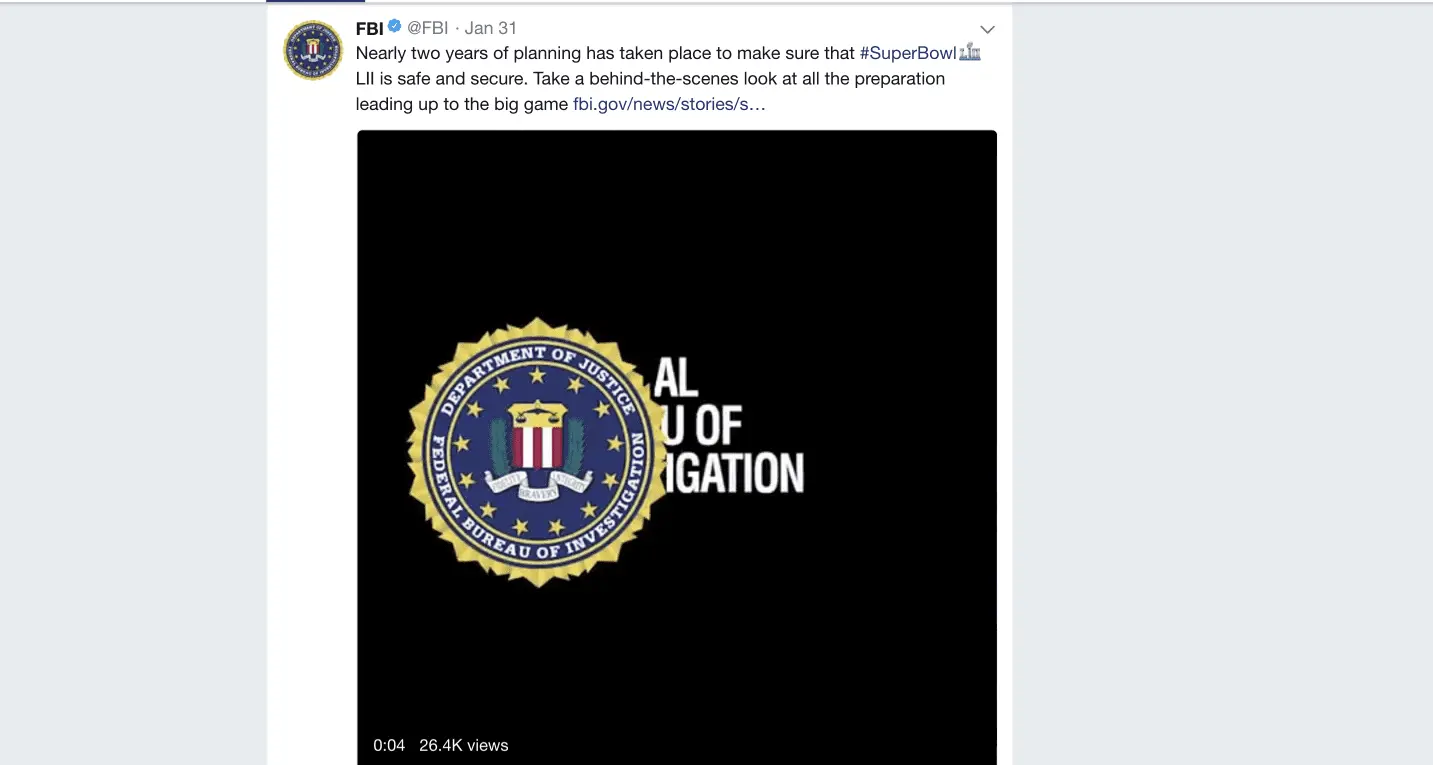Click the 'LII is safe and secure' text
The width and height of the screenshot is (1433, 765).
click(440, 78)
